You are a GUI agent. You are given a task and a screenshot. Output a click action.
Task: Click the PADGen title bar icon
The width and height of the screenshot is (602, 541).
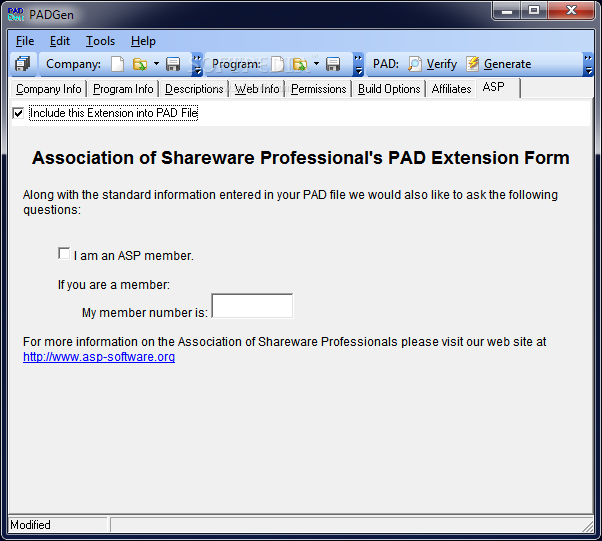(16, 14)
